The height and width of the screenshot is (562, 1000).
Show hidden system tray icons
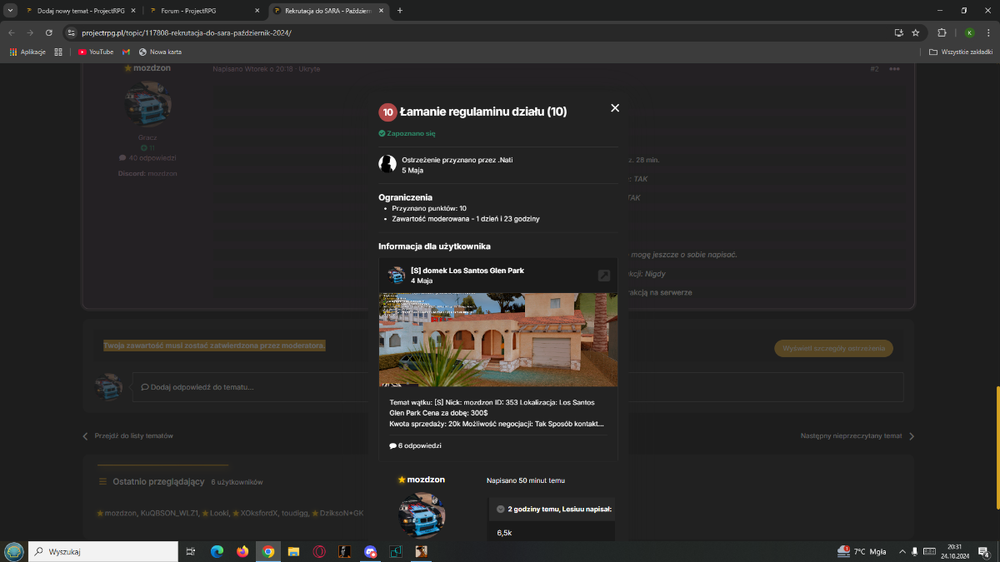(902, 551)
